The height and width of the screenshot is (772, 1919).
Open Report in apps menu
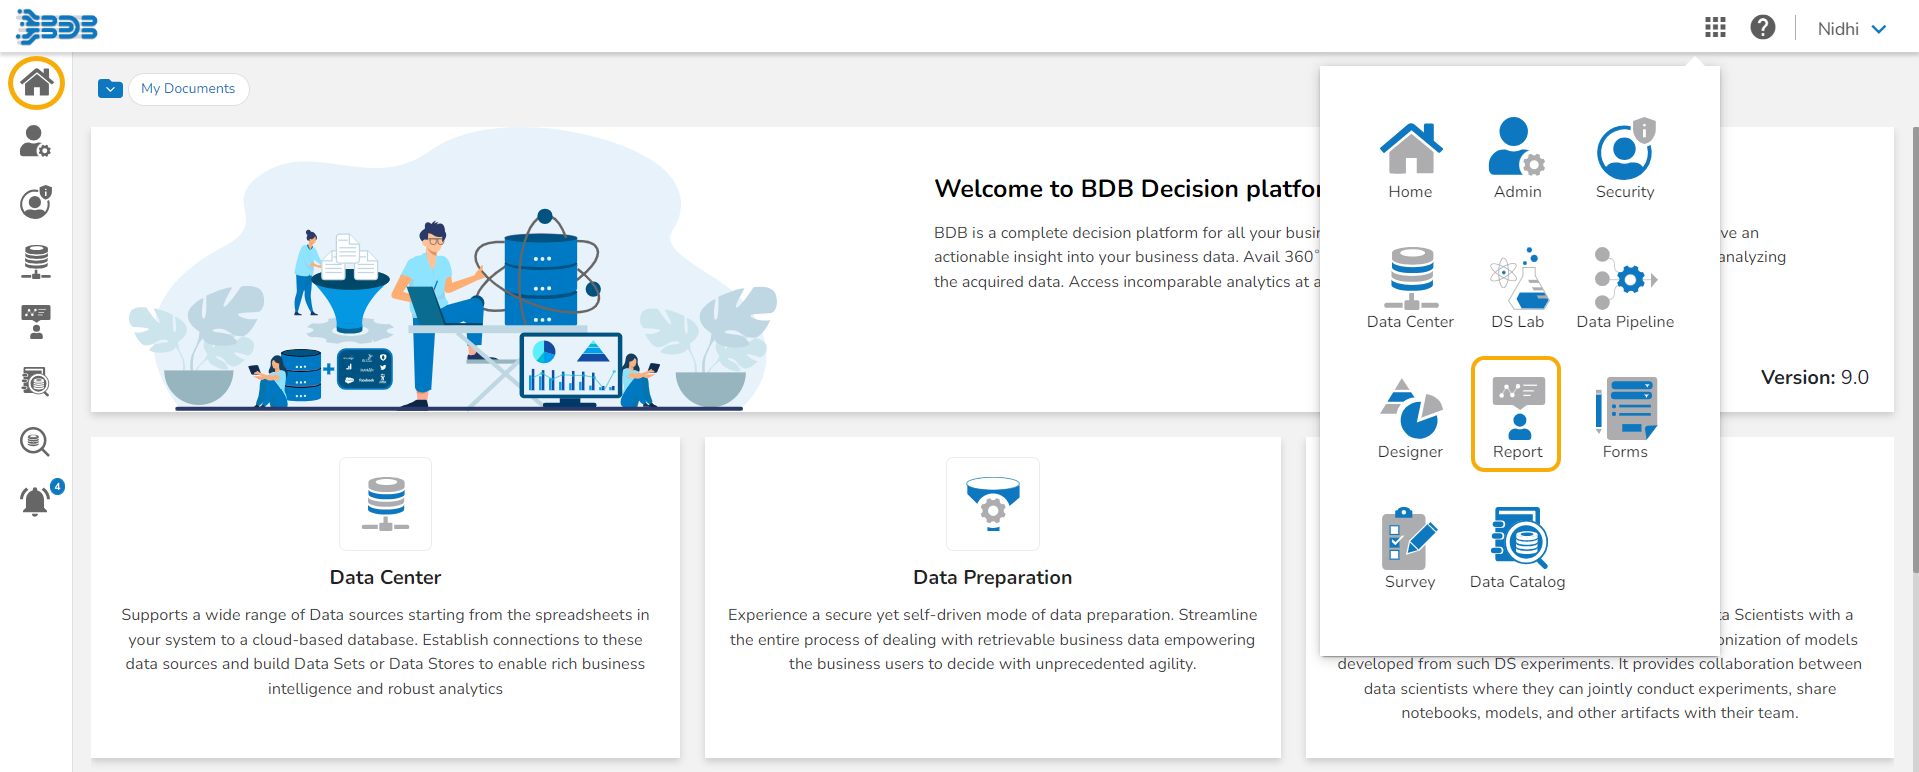point(1516,414)
